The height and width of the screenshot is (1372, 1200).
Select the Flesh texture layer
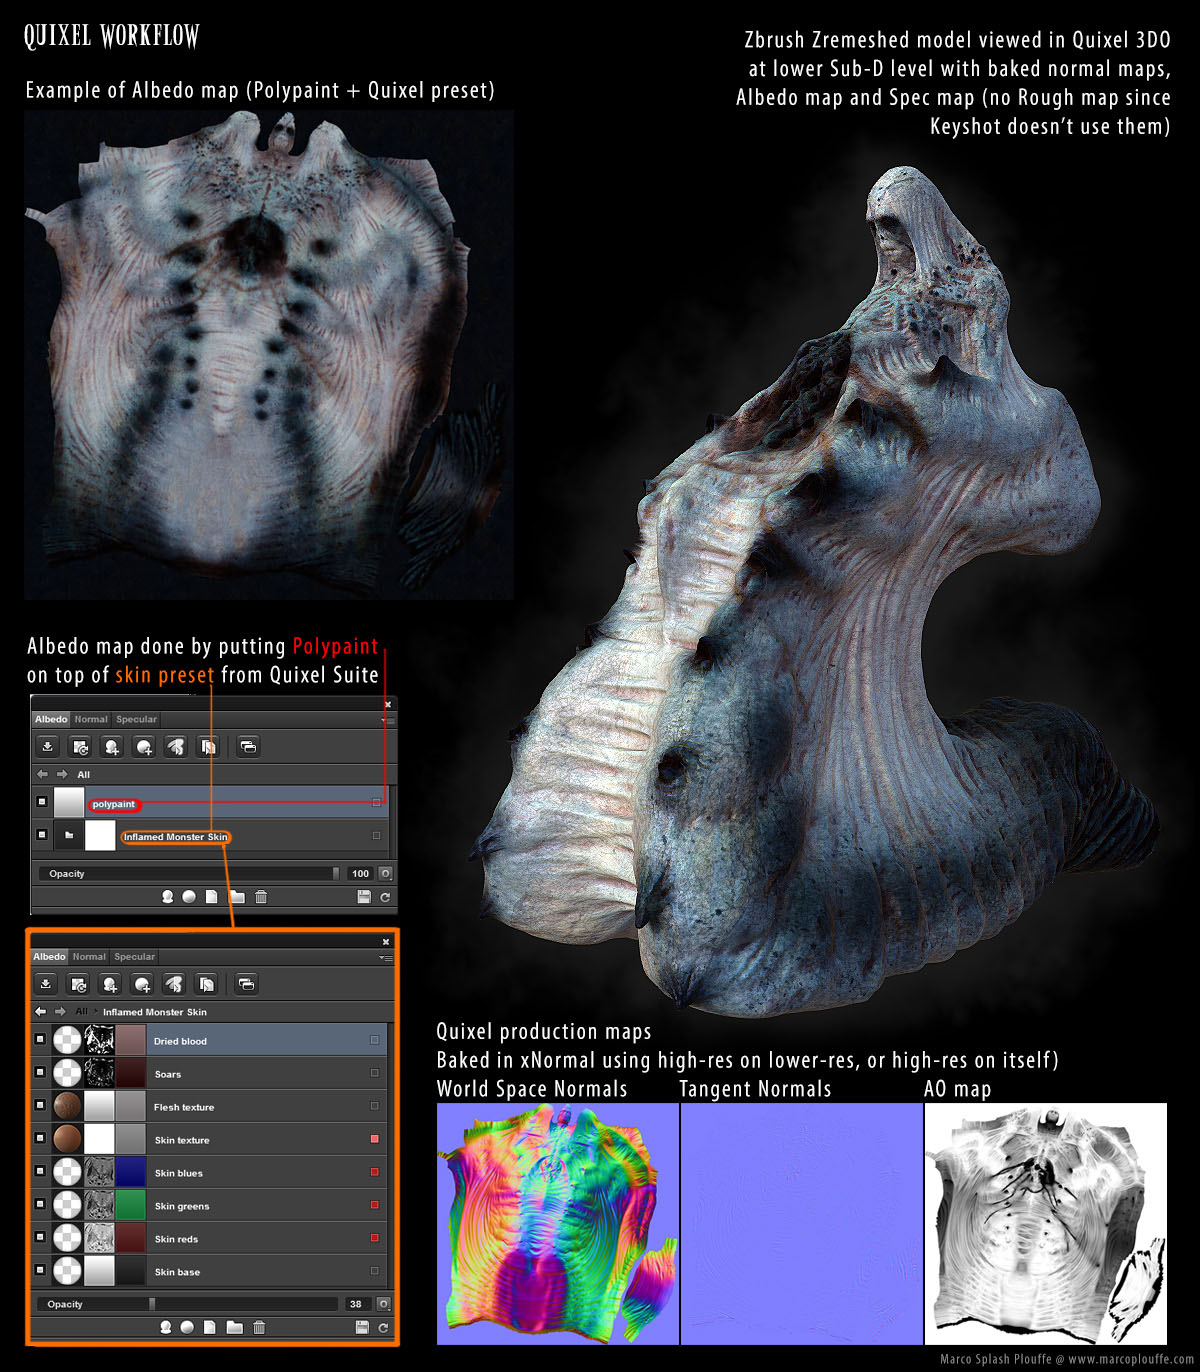pyautogui.click(x=209, y=1106)
